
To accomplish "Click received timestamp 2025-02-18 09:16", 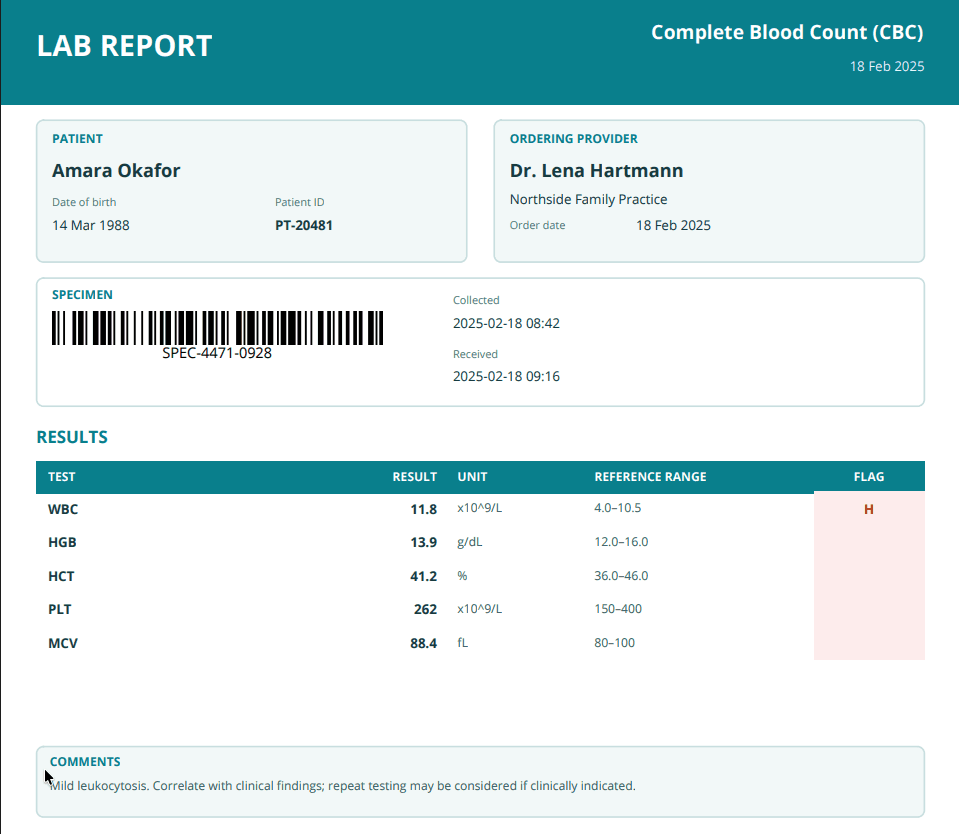I will [506, 376].
